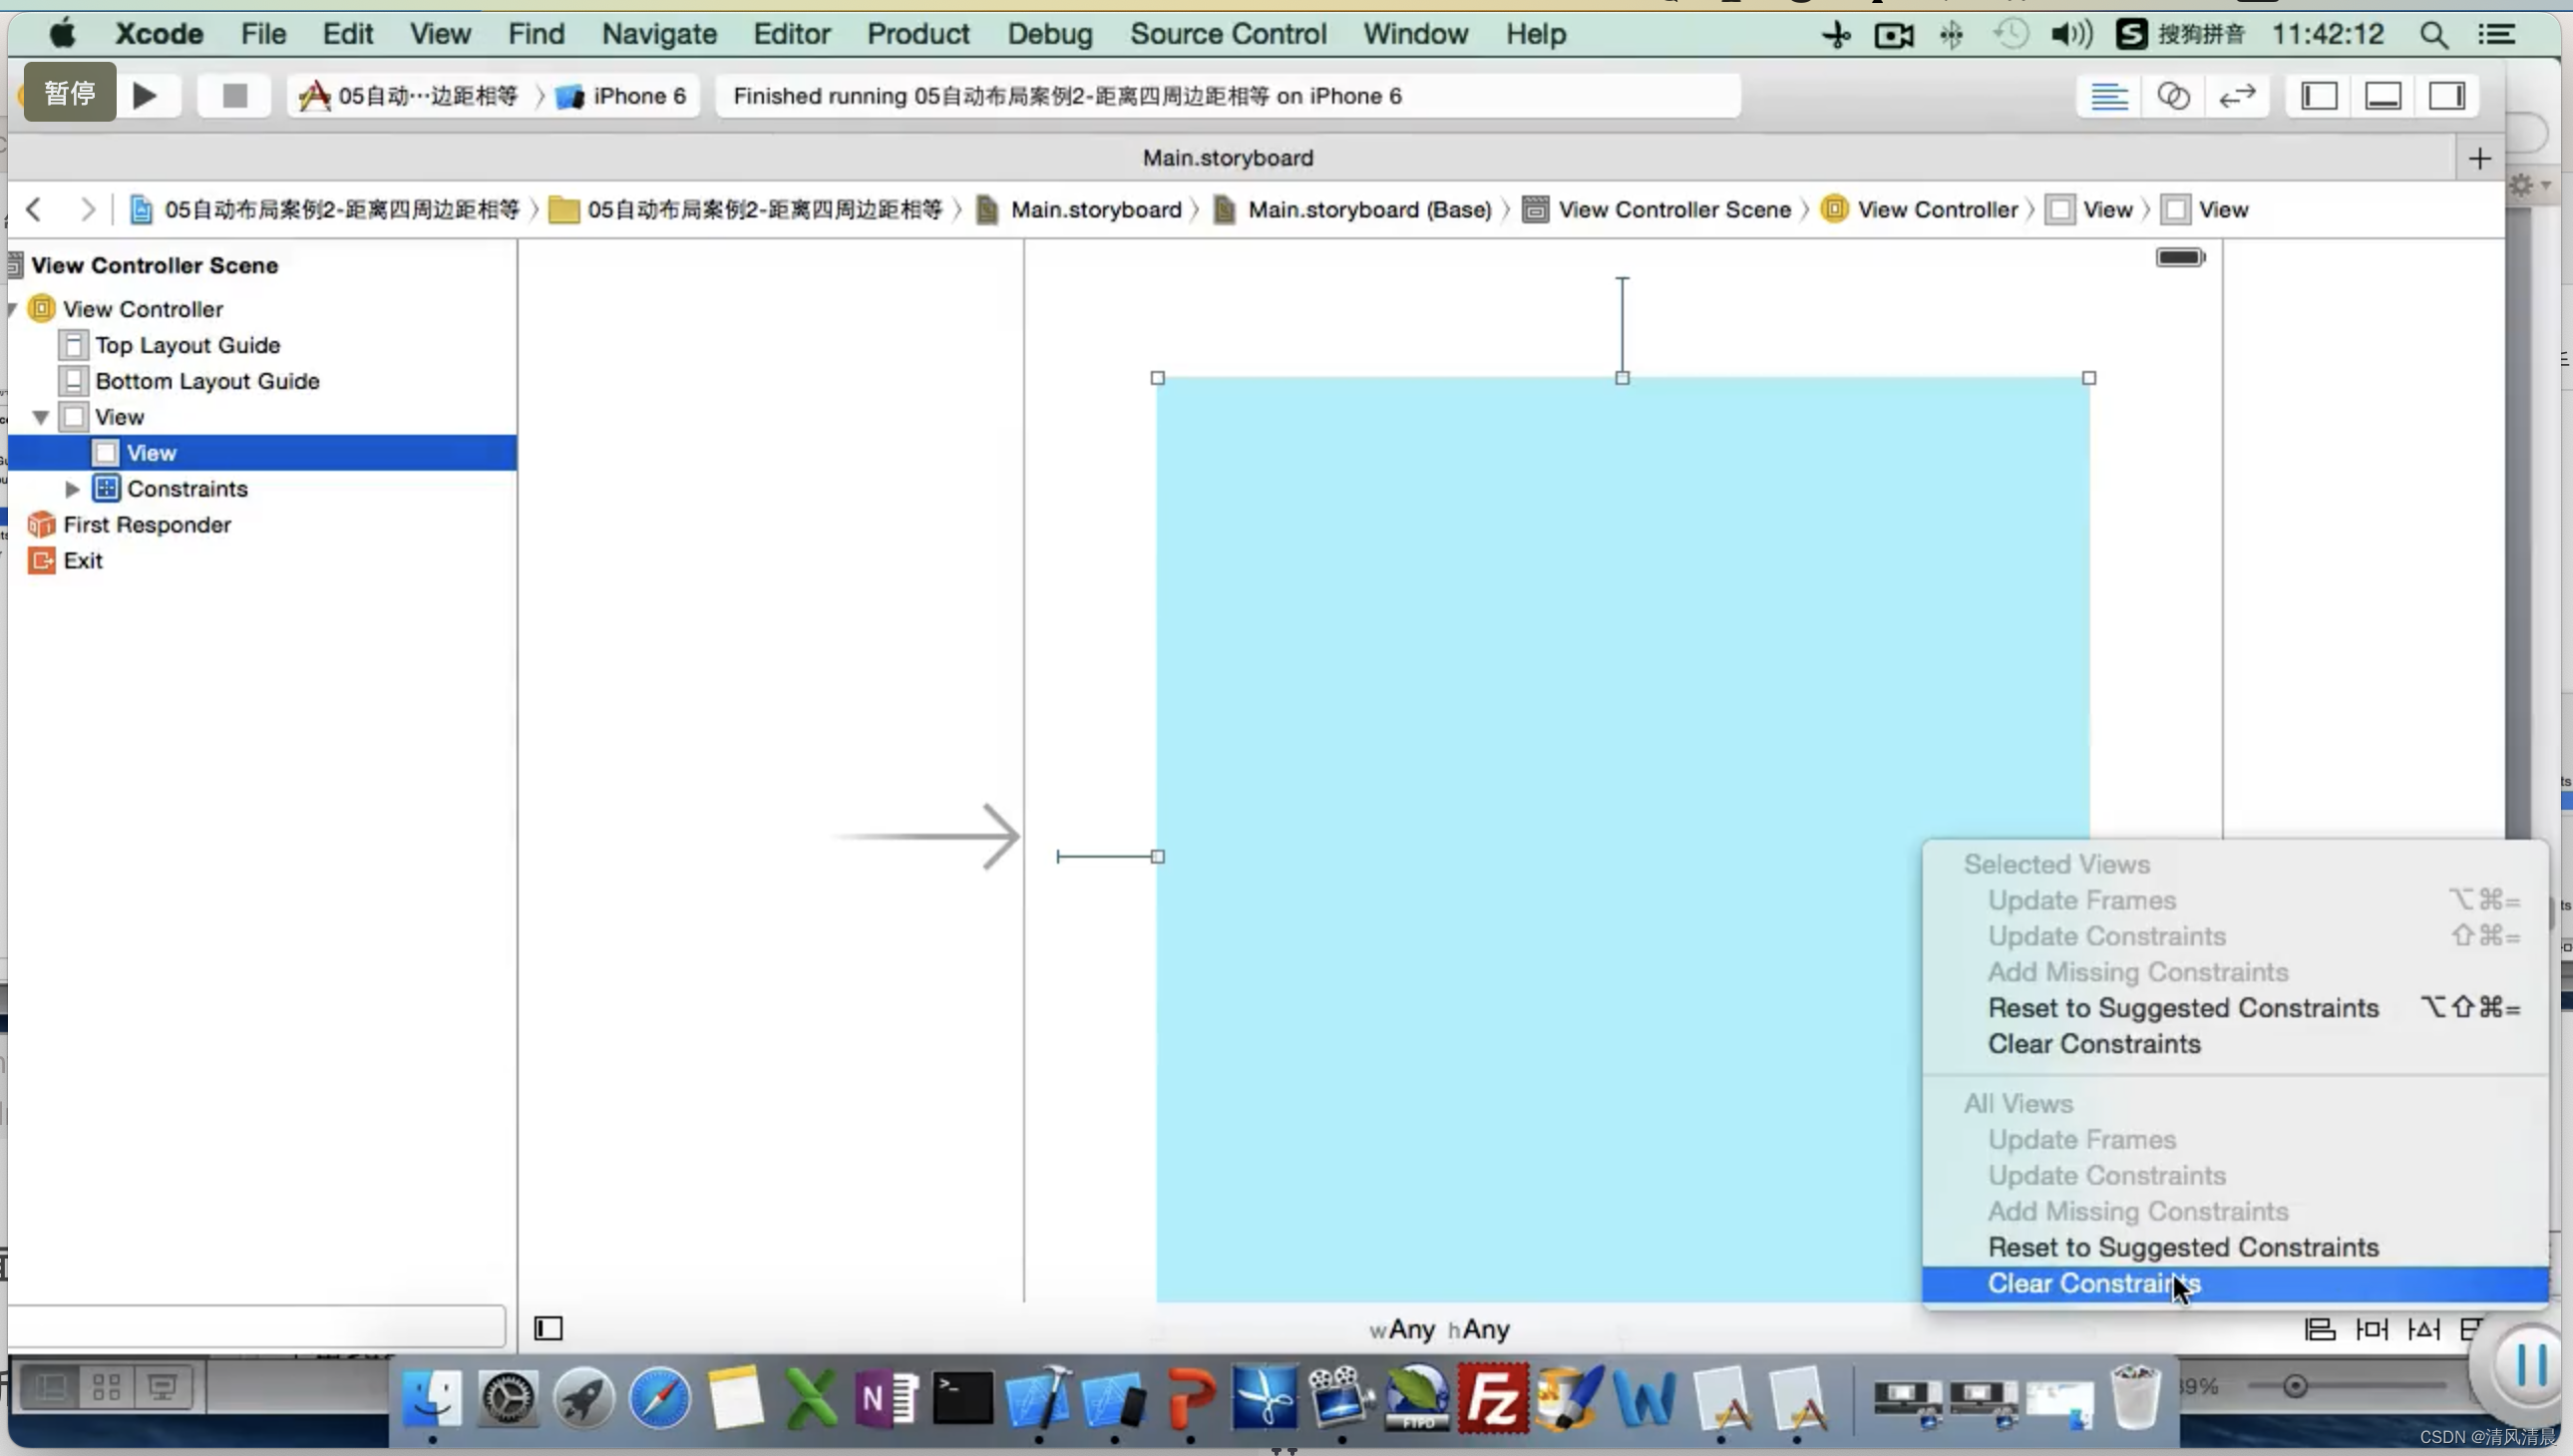Image resolution: width=2573 pixels, height=1456 pixels.
Task: Select 'Reset to Suggested Constraints' for selected views
Action: coord(2182,1007)
